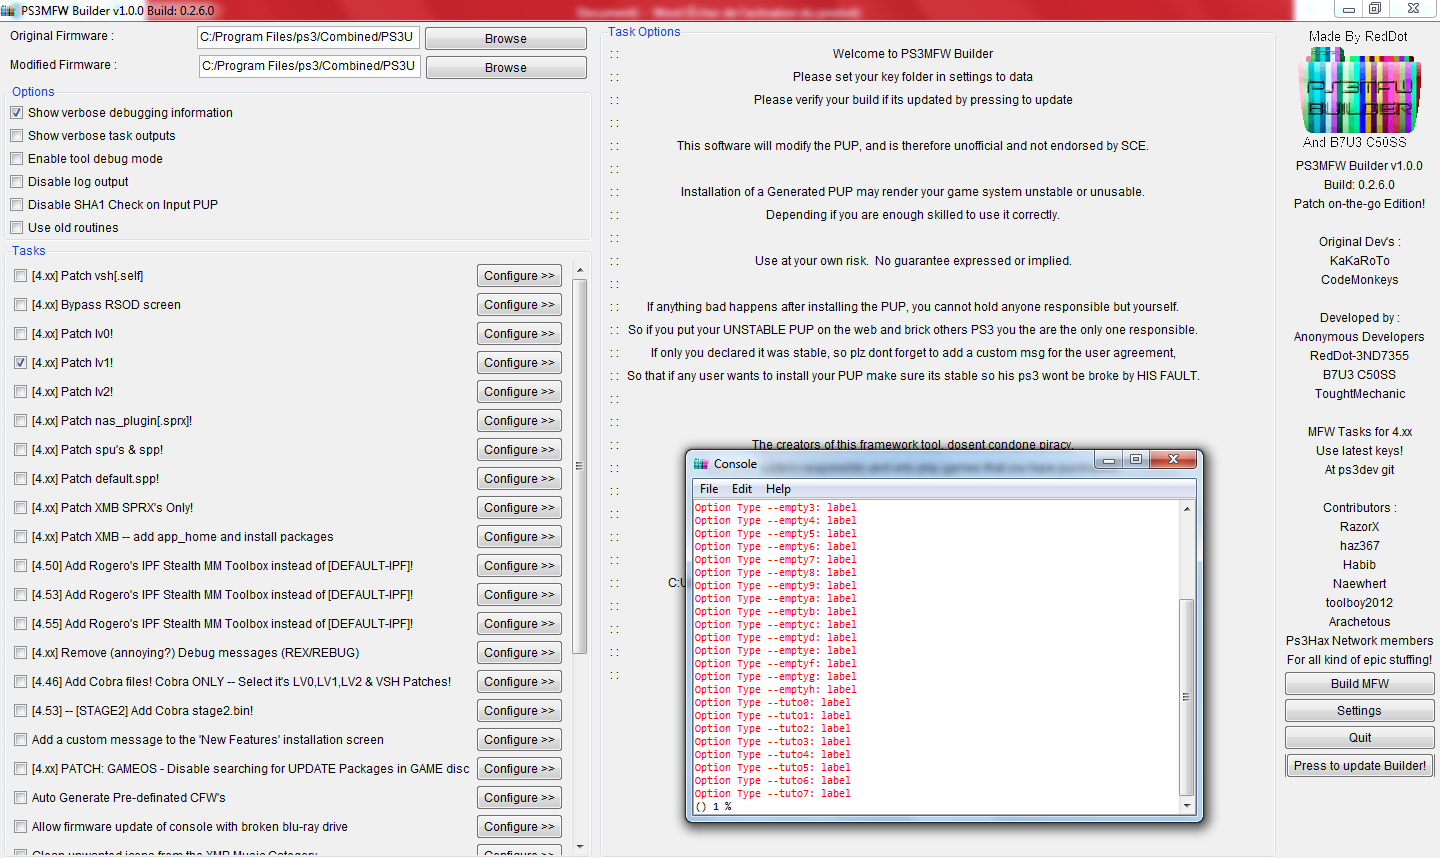Click Tasks list scroll down arrow

[580, 847]
